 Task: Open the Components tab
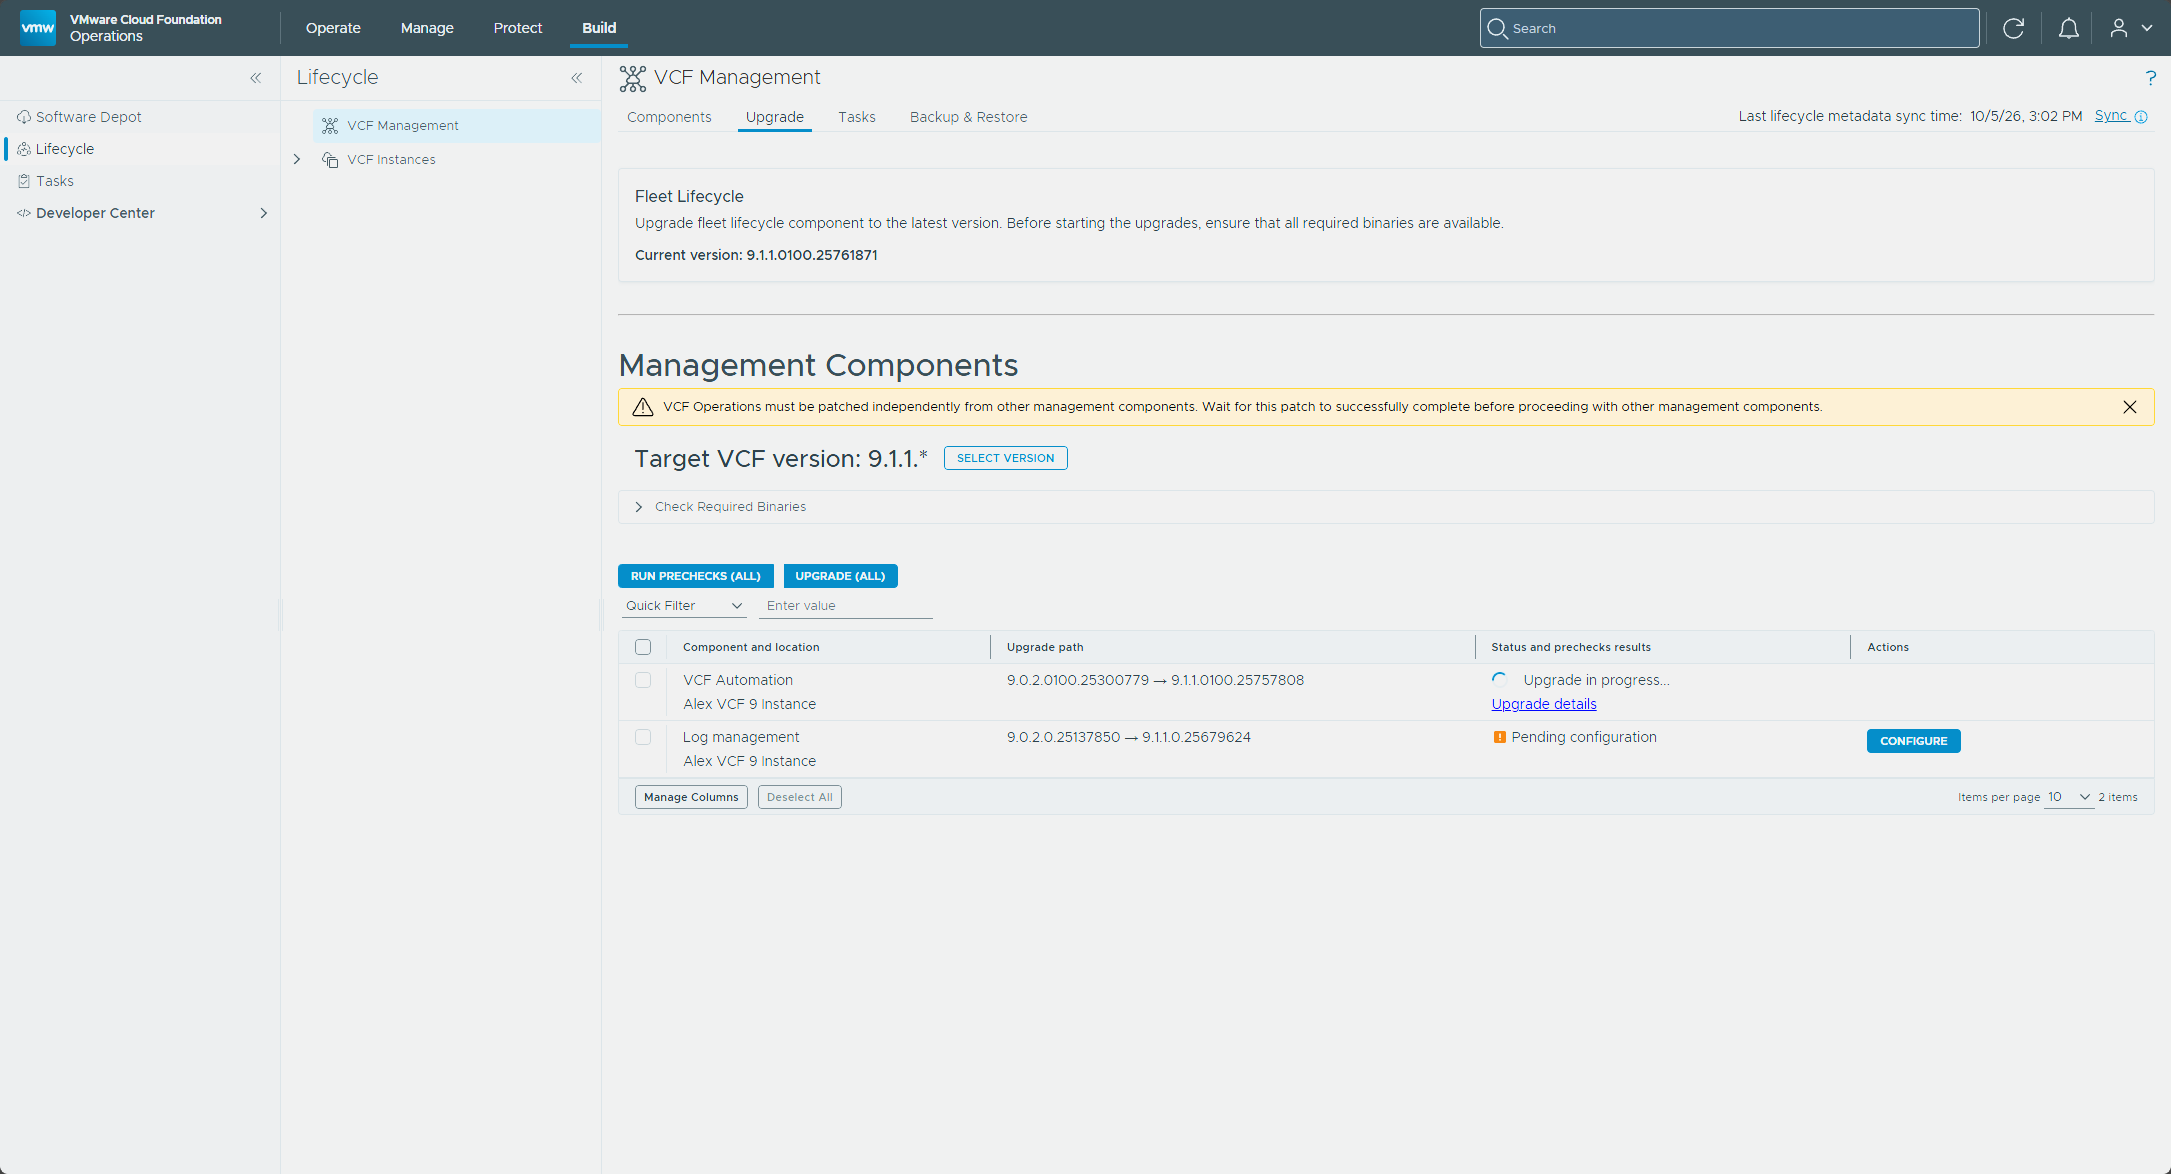669,117
